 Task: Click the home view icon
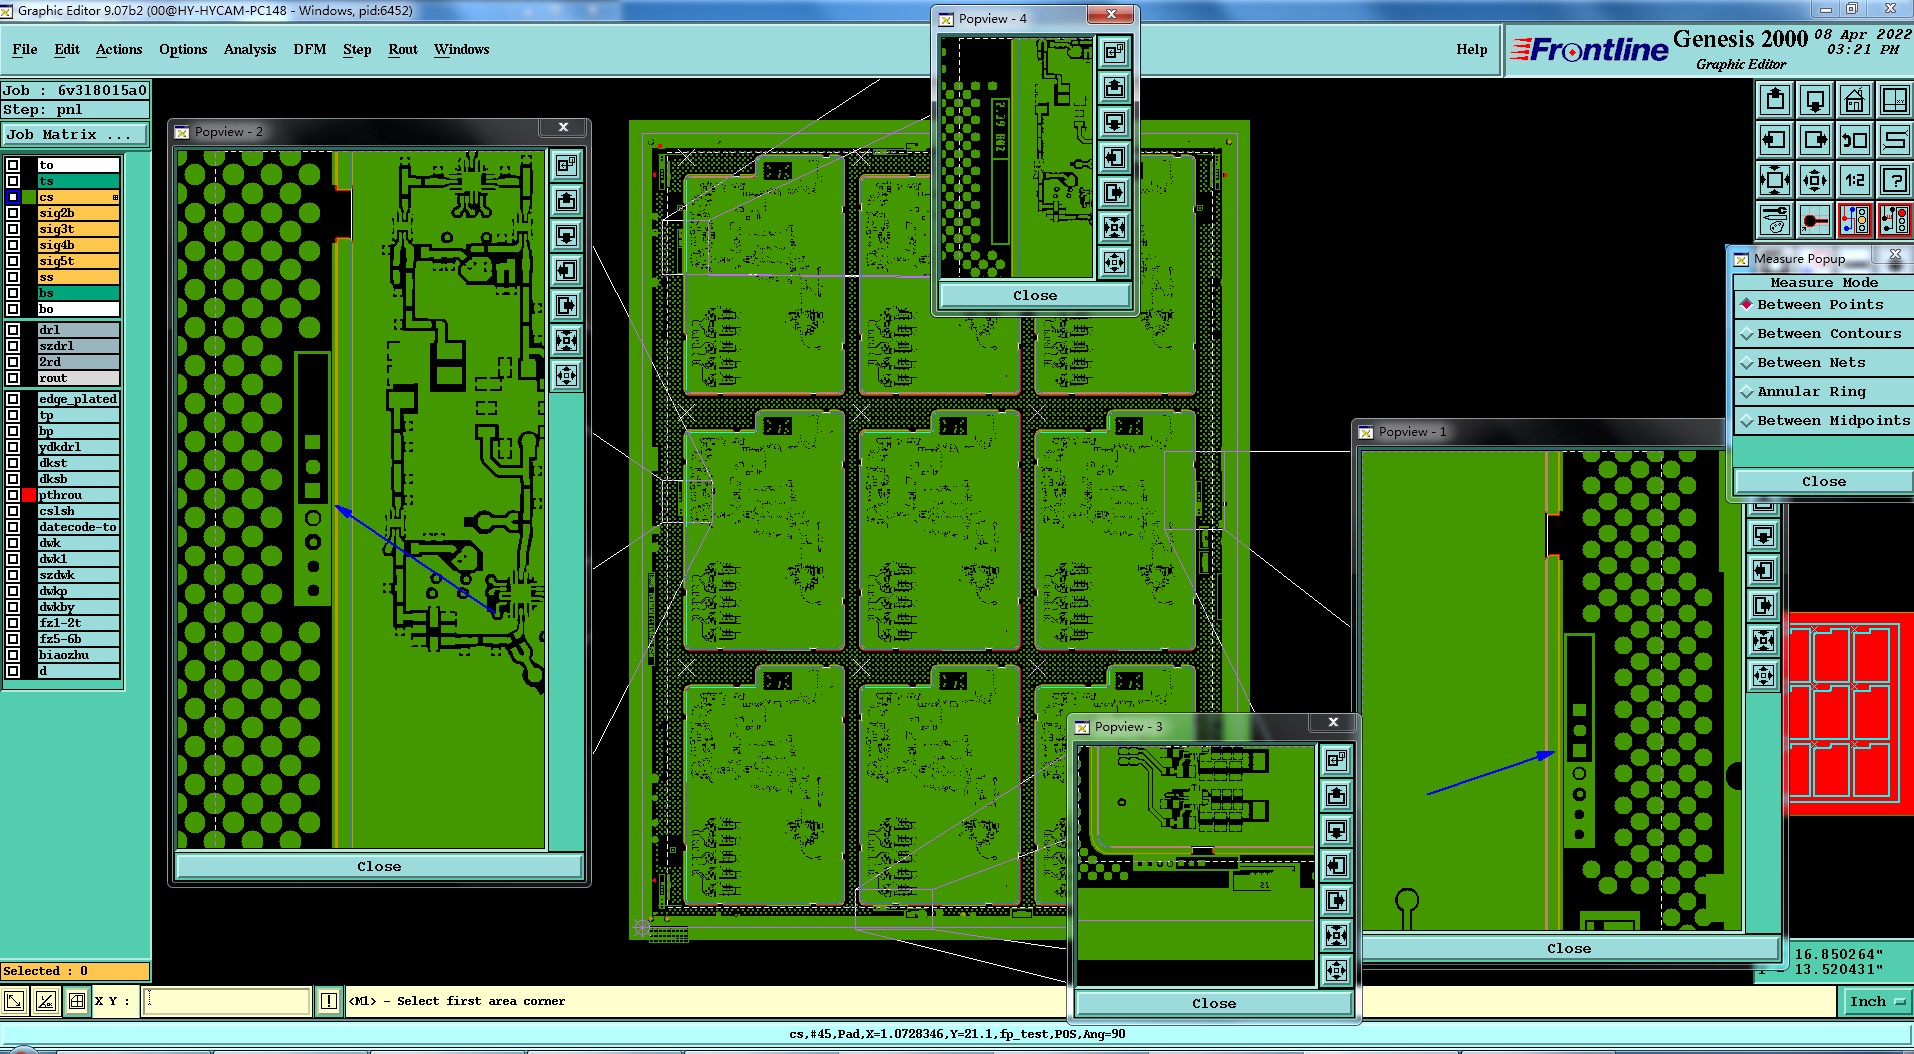pyautogui.click(x=1855, y=100)
